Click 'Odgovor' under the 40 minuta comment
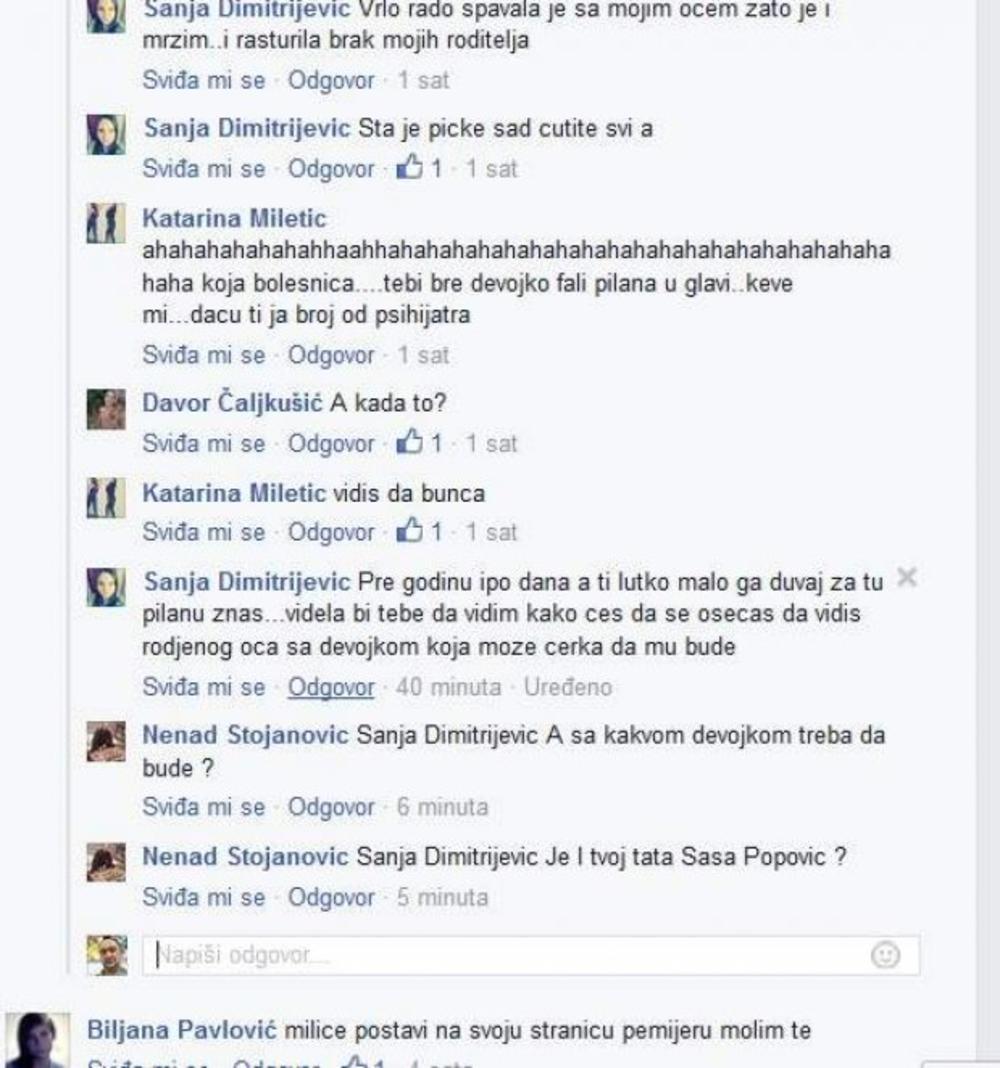 331,687
